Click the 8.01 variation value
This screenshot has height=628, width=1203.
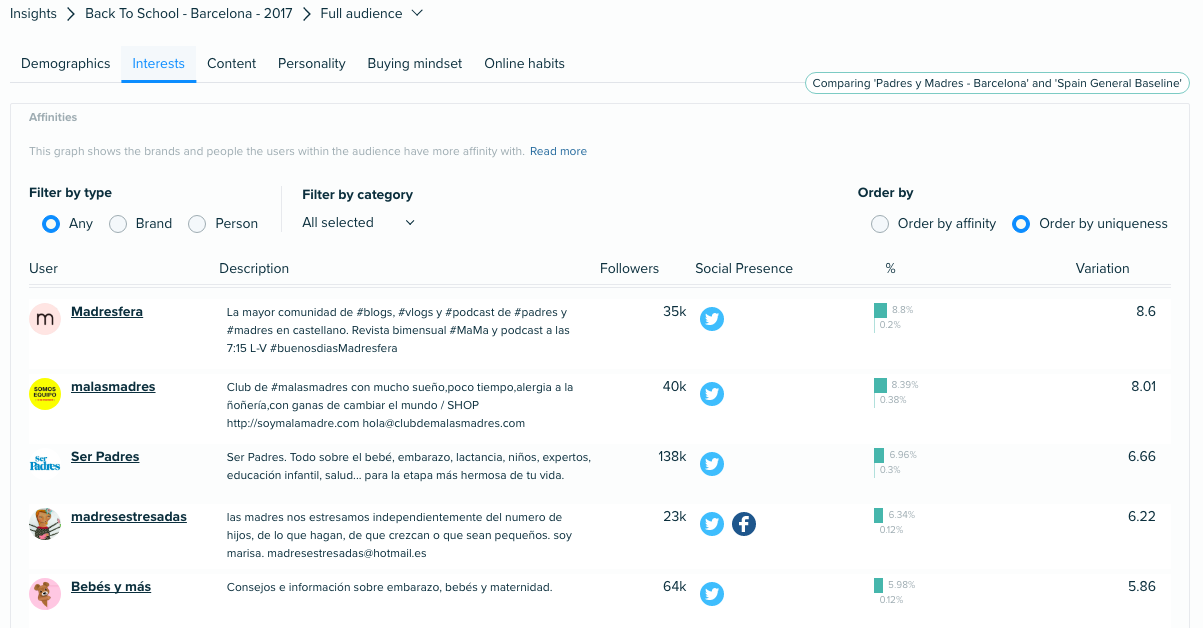pyautogui.click(x=1143, y=387)
